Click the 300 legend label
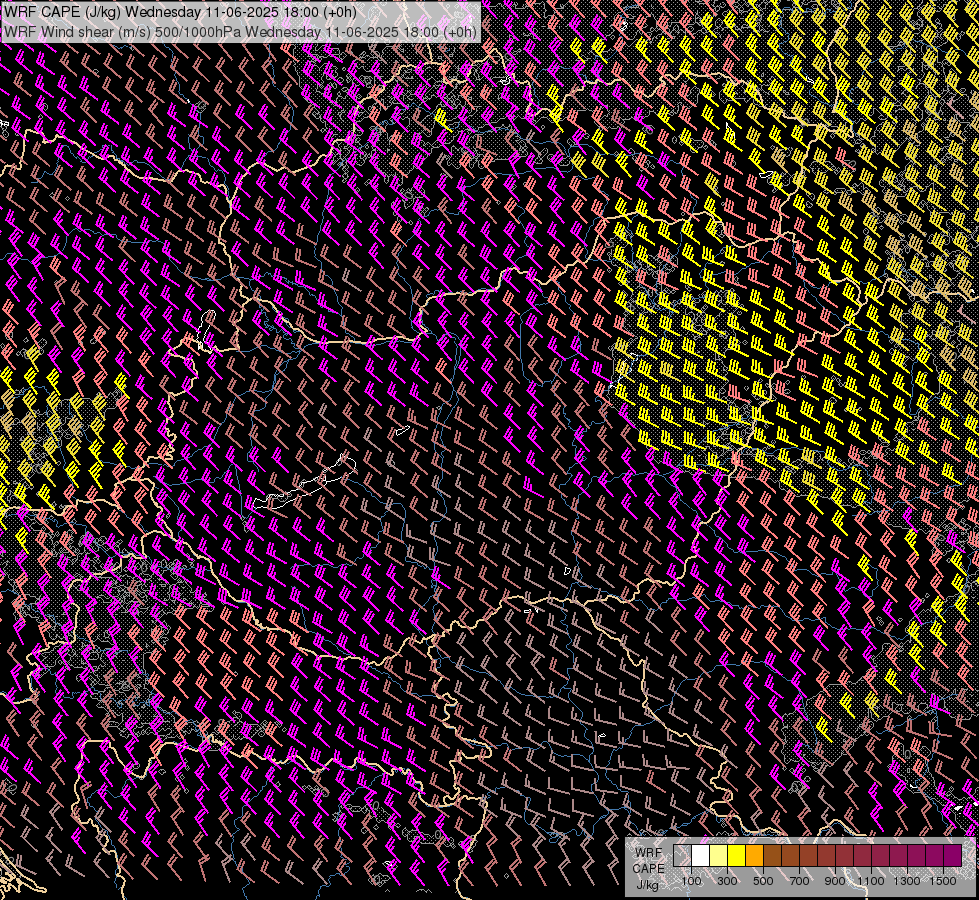The width and height of the screenshot is (979, 900). point(727,881)
